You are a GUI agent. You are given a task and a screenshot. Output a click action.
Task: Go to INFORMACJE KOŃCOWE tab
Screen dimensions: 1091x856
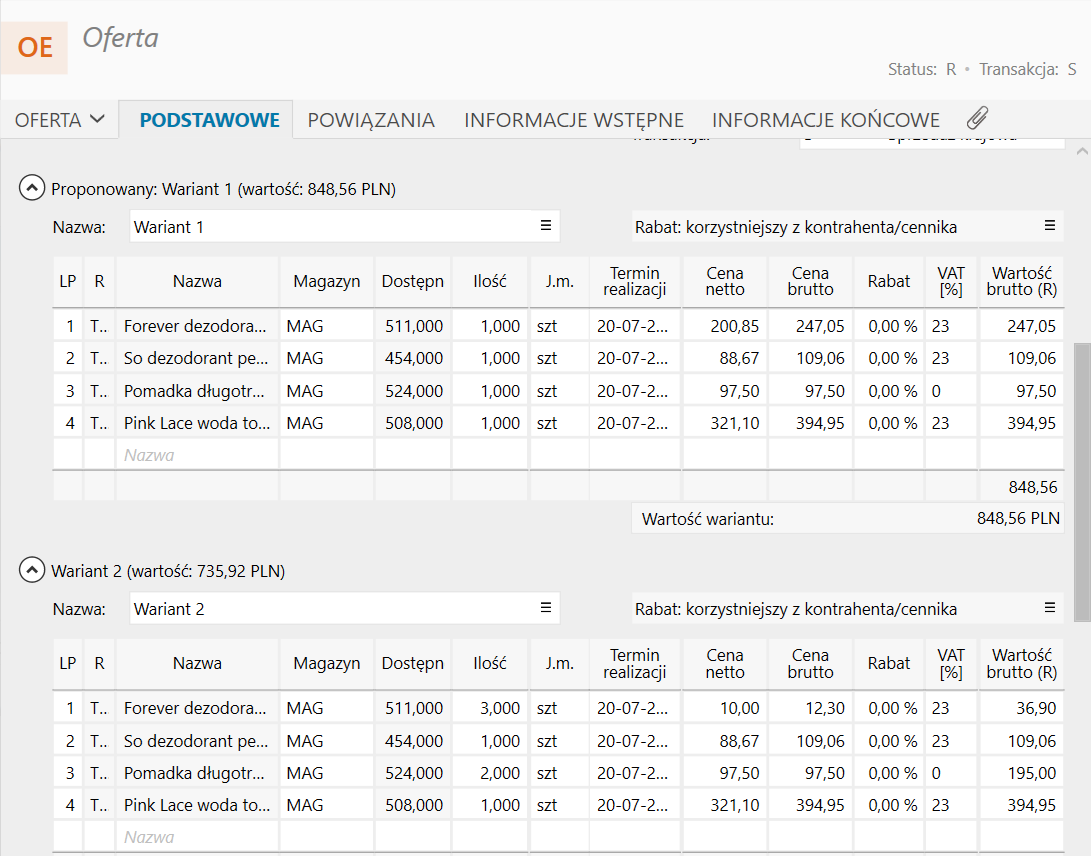click(x=826, y=120)
